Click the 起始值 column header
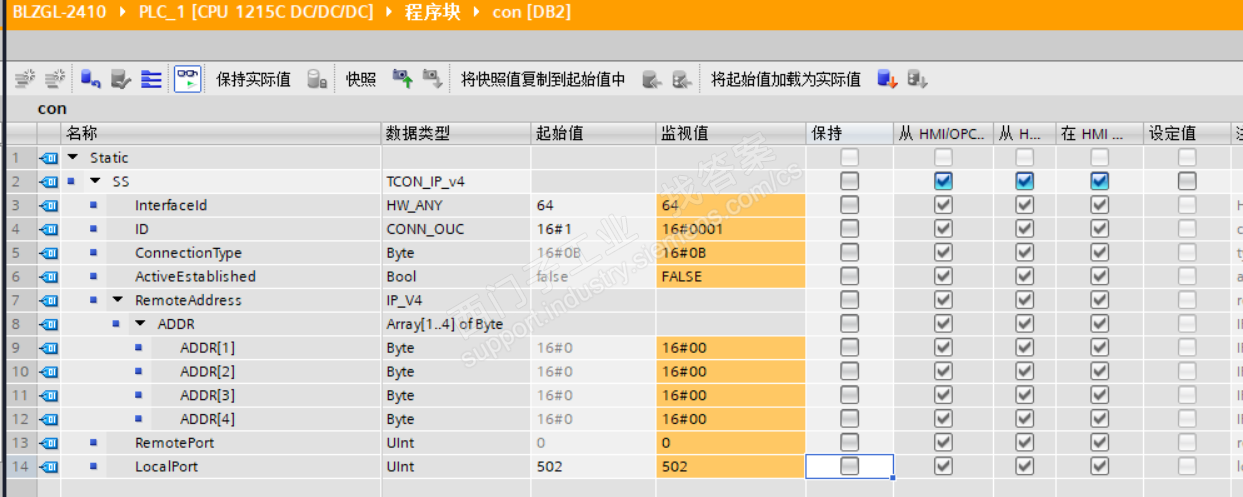 coord(594,134)
